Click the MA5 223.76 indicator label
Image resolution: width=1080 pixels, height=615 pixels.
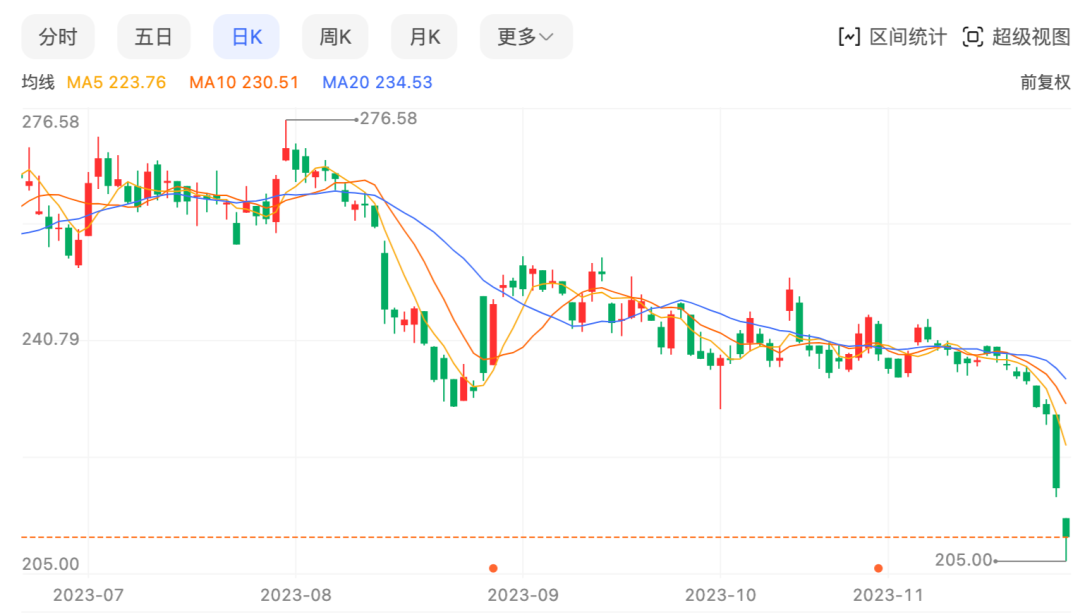point(116,83)
